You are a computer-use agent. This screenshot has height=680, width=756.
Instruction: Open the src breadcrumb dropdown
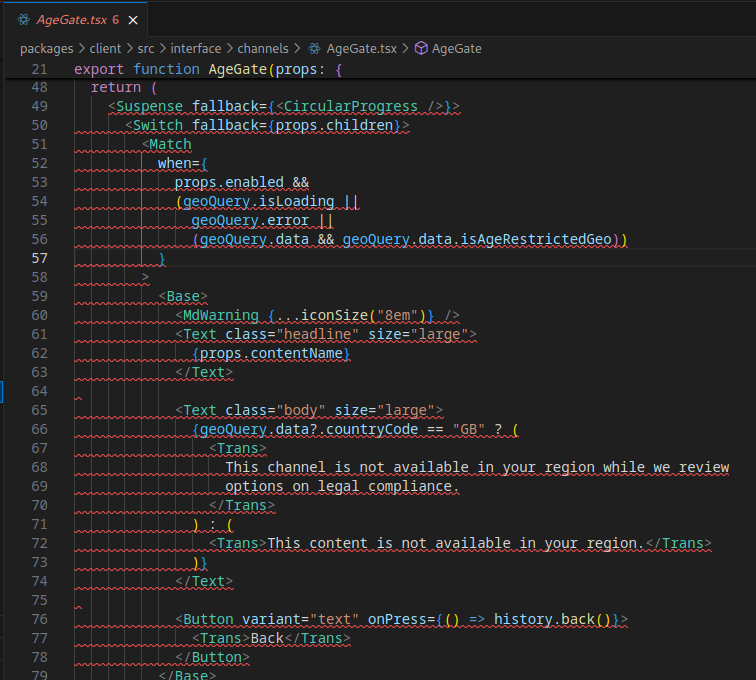pos(146,48)
